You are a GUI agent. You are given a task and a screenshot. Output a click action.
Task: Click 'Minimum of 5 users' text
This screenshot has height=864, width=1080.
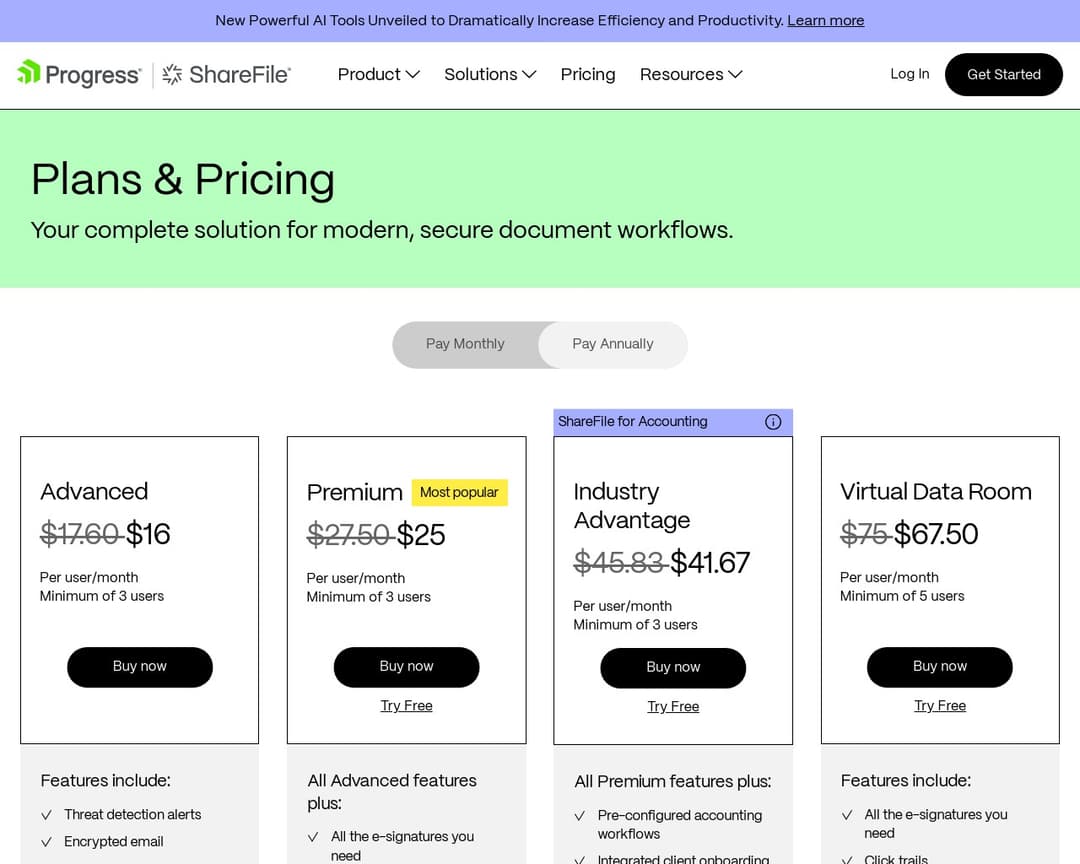tap(902, 596)
